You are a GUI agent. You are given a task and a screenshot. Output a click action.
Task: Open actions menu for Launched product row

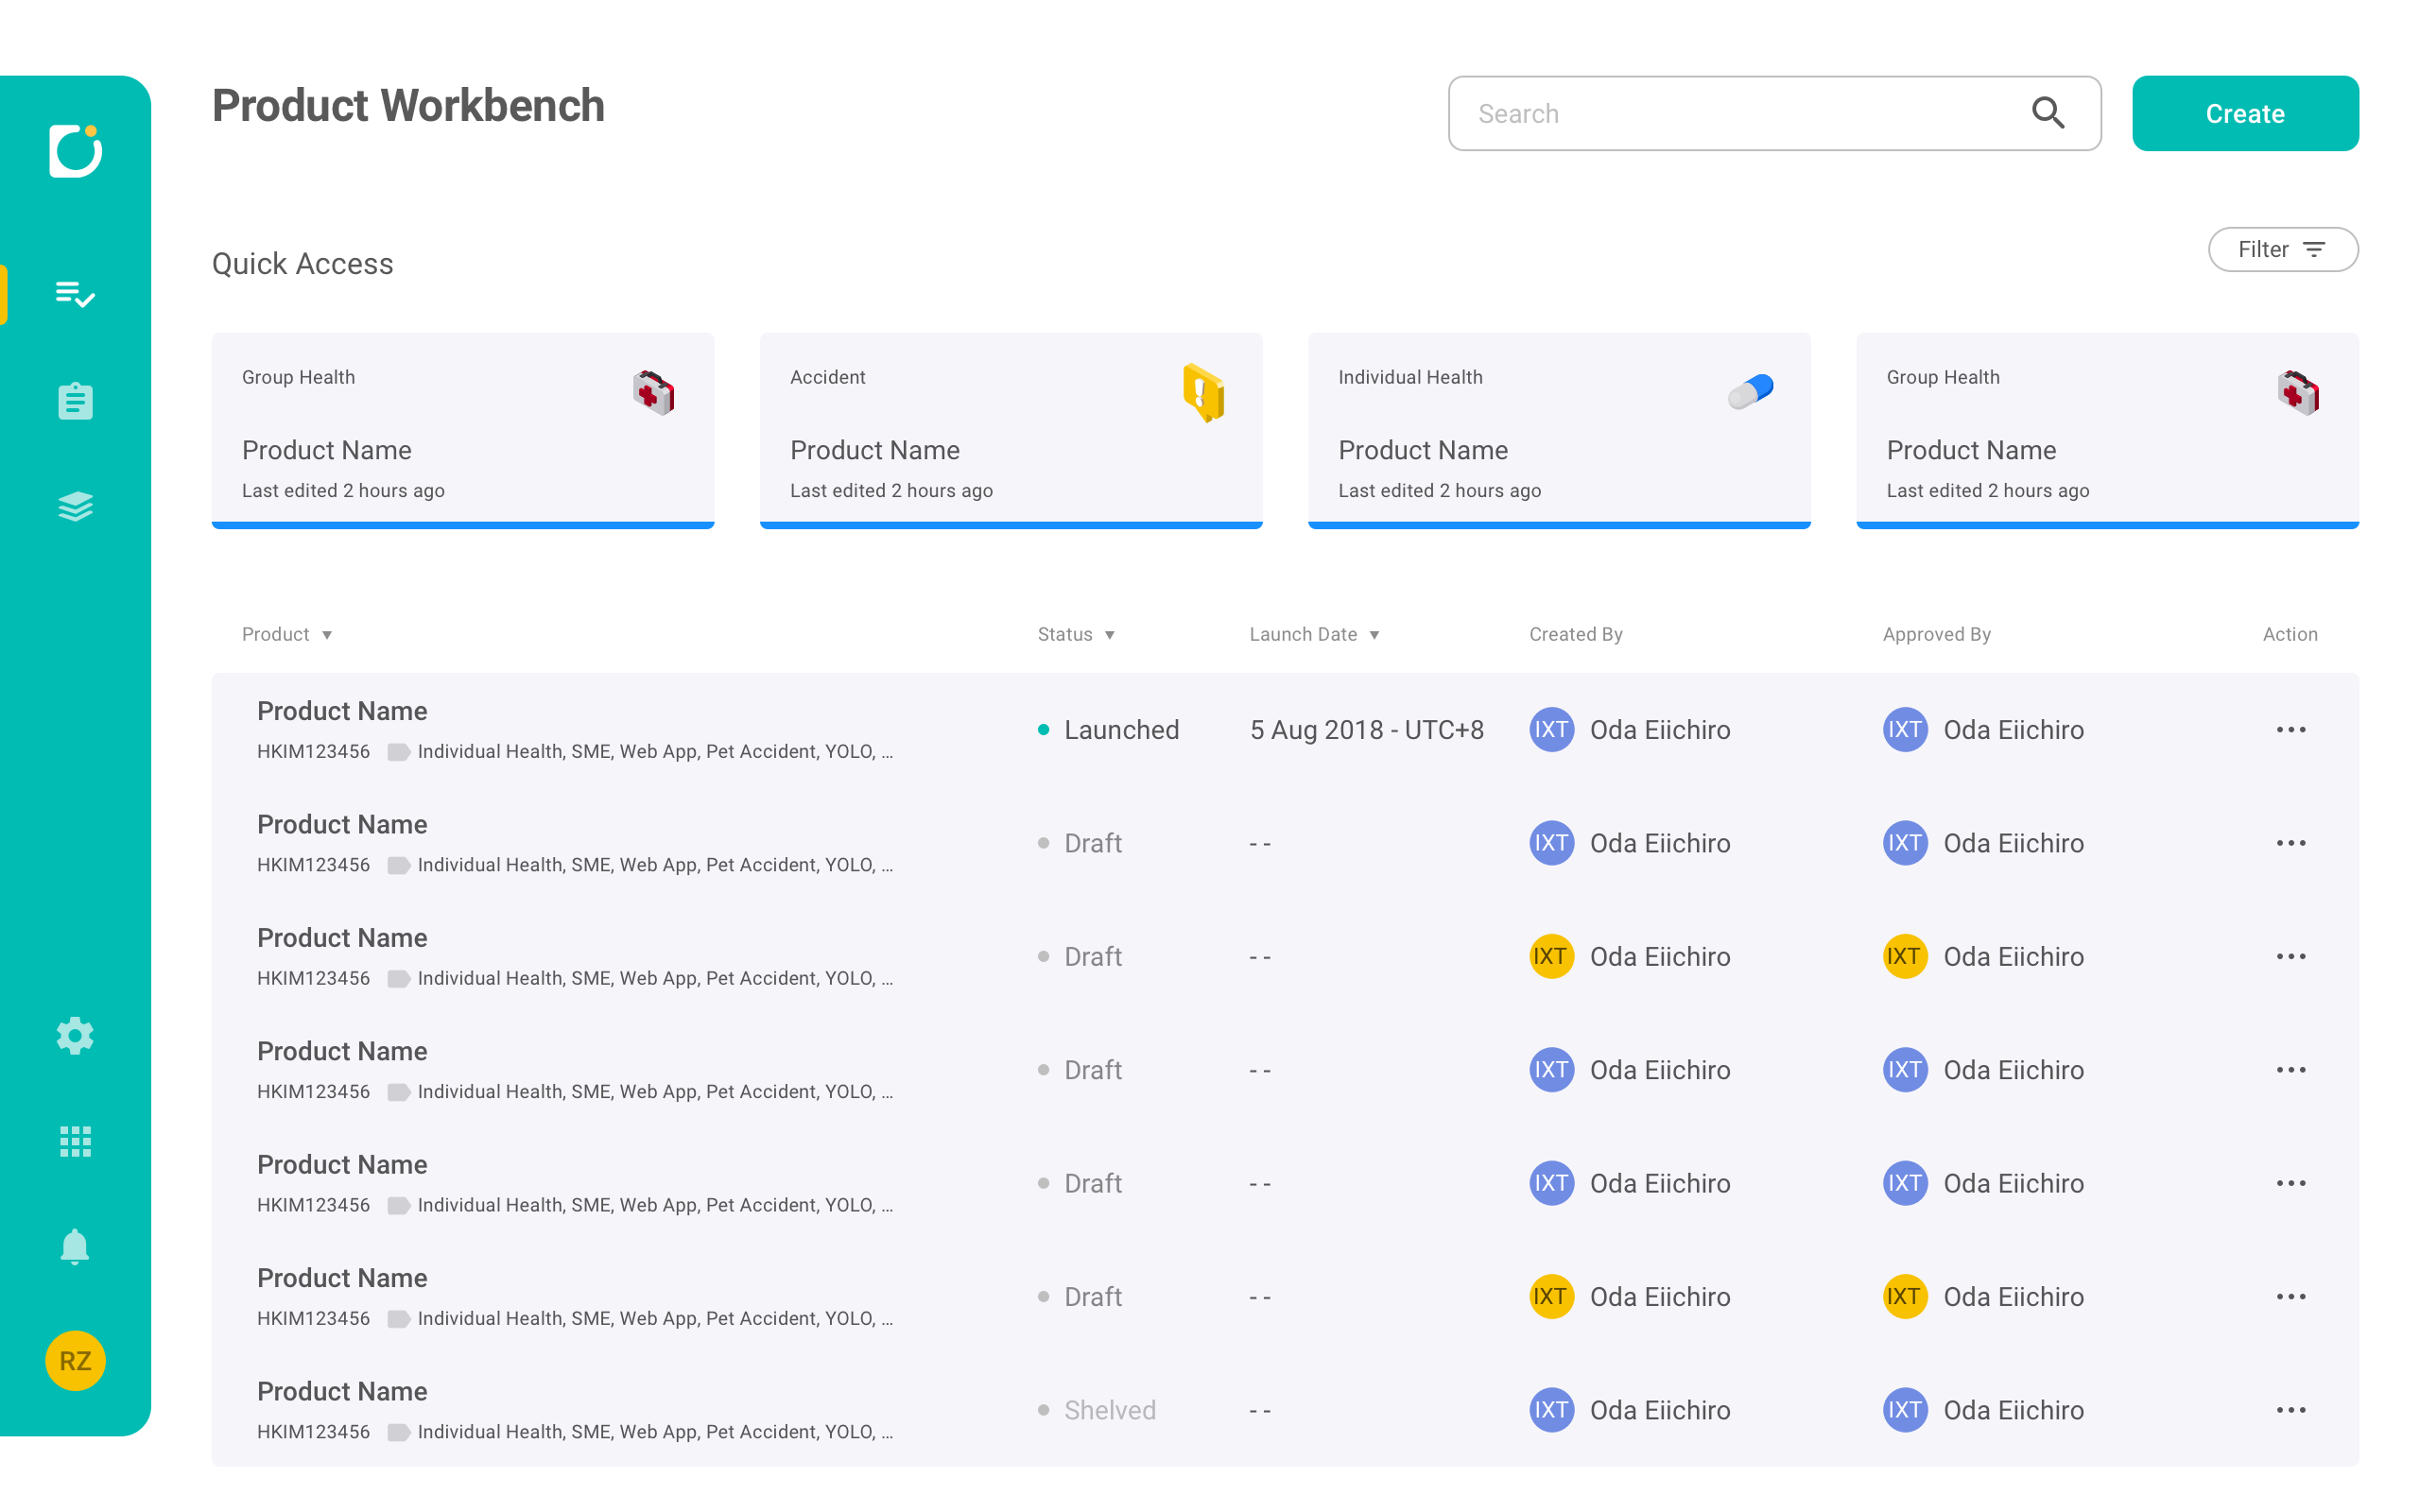pyautogui.click(x=2290, y=730)
